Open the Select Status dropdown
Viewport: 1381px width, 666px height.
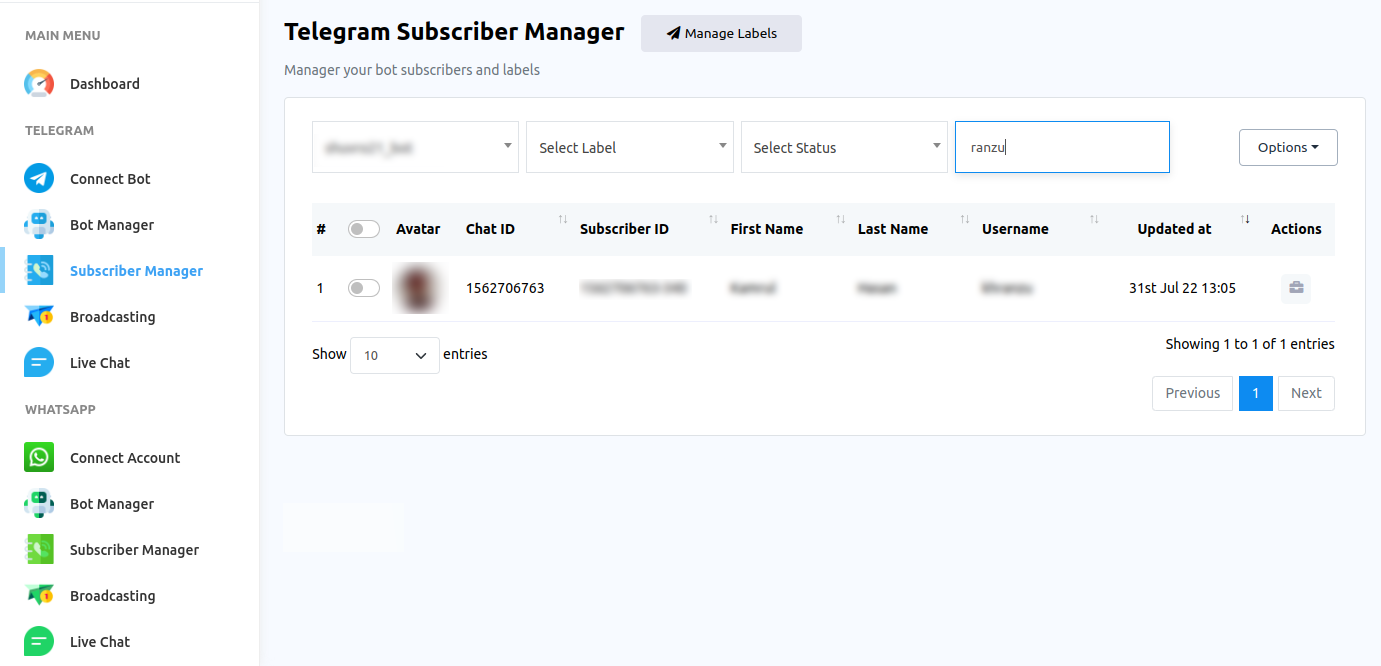[844, 147]
